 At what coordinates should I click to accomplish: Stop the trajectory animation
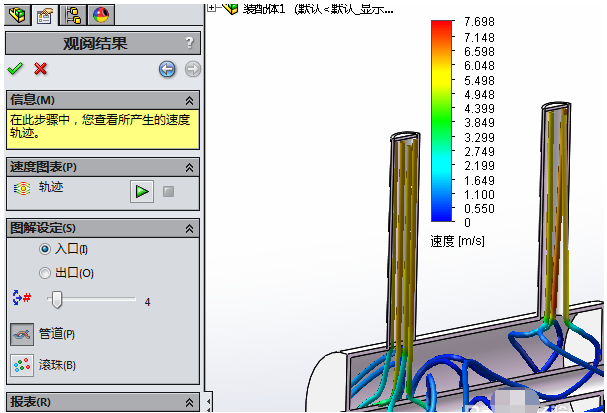(x=168, y=191)
